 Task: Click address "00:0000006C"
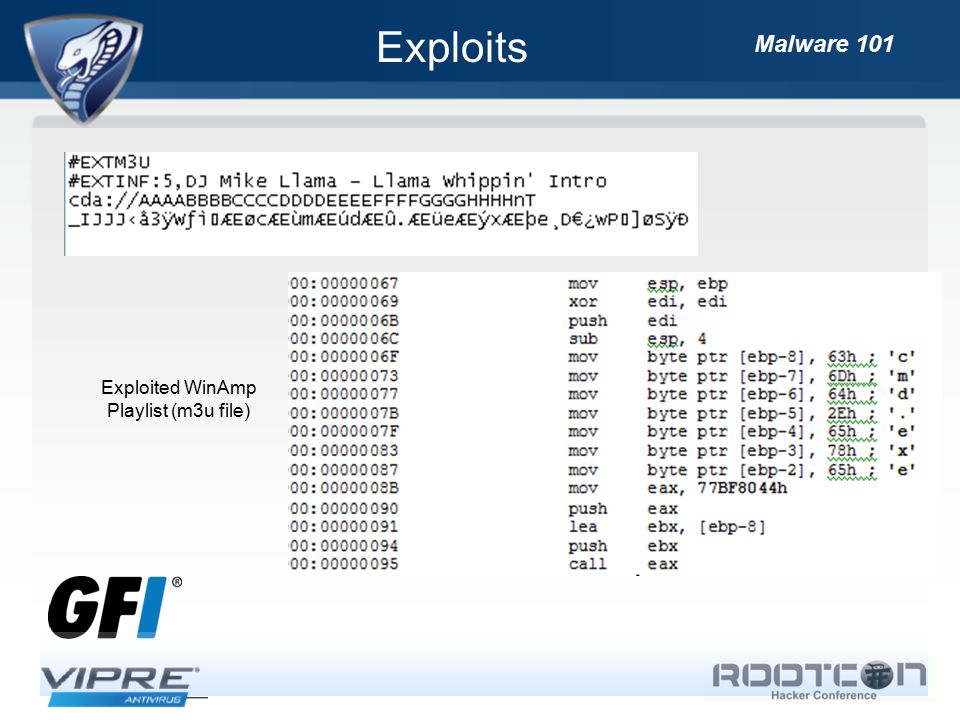tap(344, 339)
